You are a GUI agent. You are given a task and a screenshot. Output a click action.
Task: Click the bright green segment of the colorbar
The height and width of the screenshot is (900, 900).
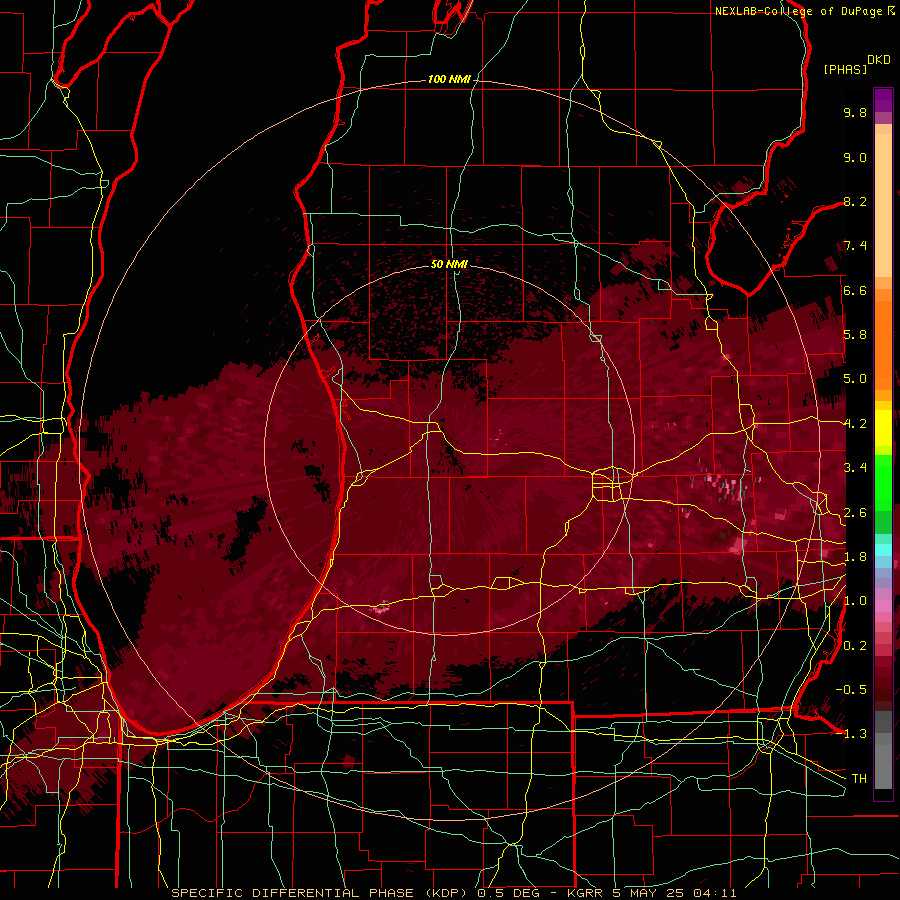[x=883, y=482]
